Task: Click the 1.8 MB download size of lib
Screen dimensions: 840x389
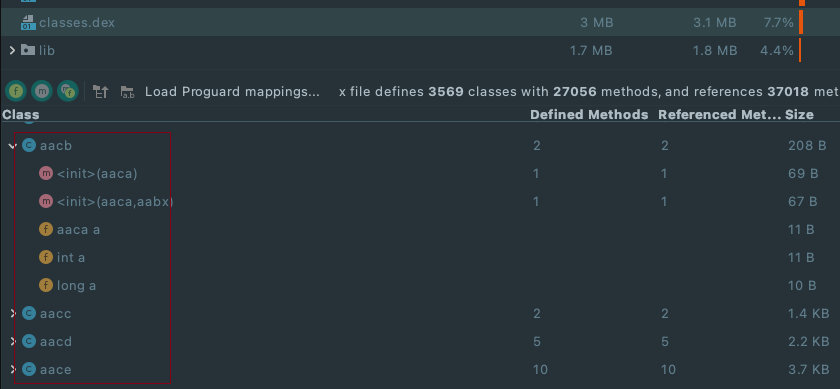Action: (715, 50)
